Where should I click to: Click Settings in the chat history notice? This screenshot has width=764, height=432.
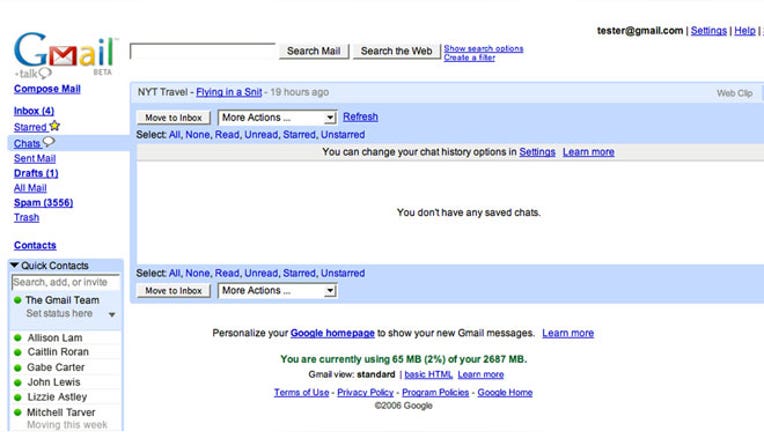click(537, 152)
